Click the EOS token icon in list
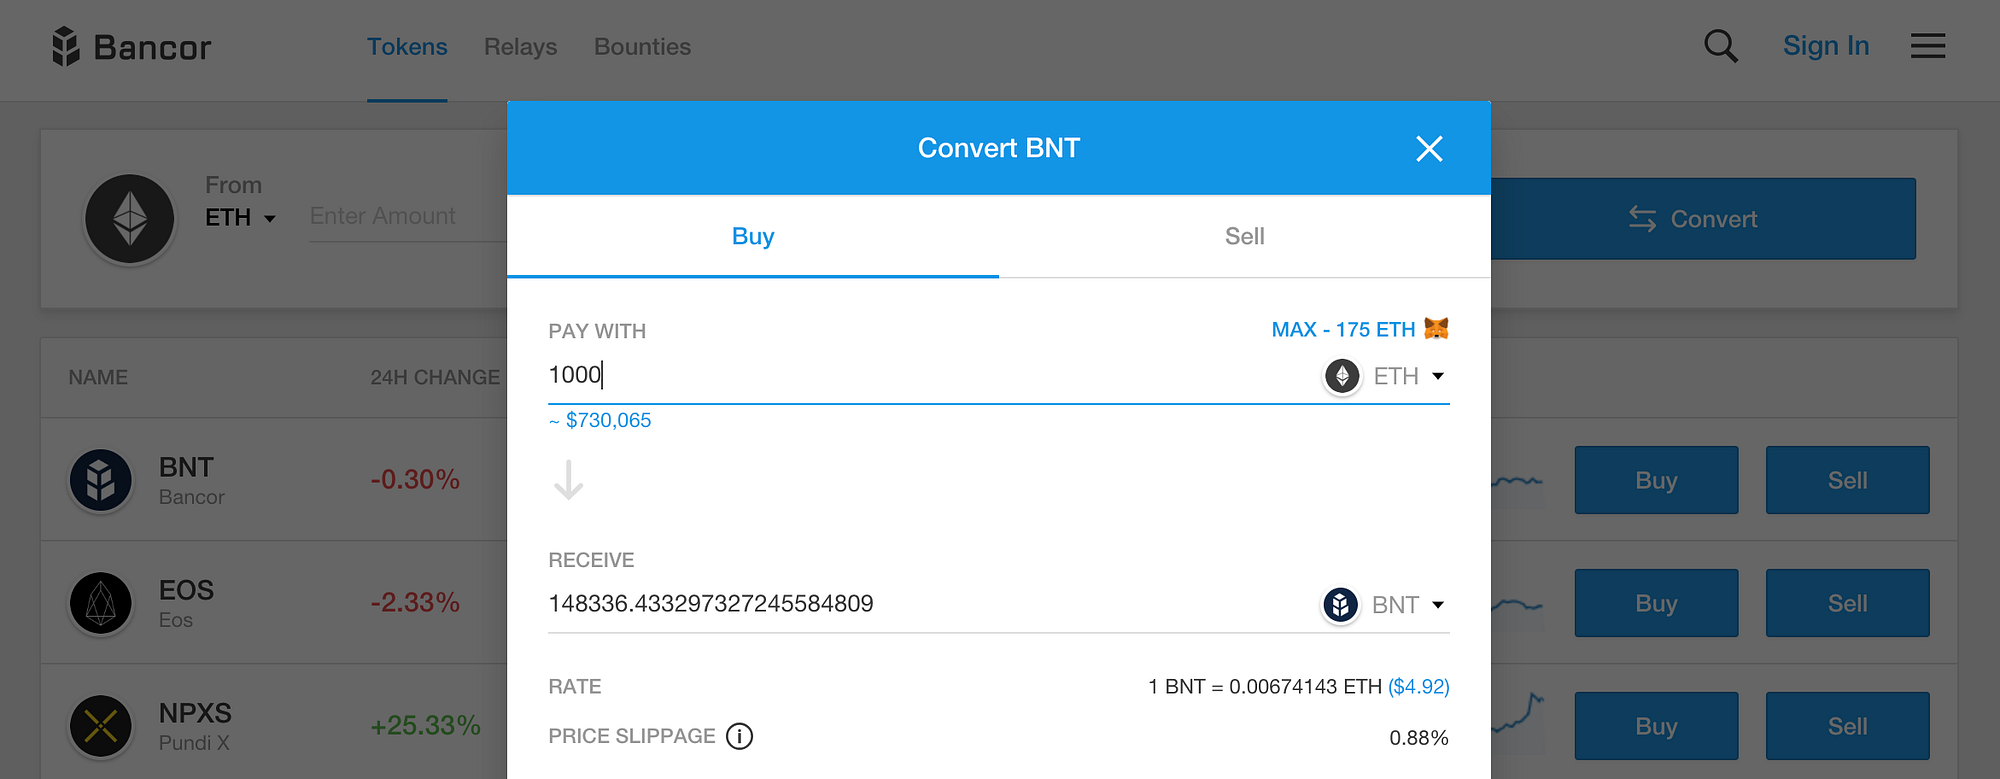Image resolution: width=2000 pixels, height=779 pixels. [x=101, y=603]
